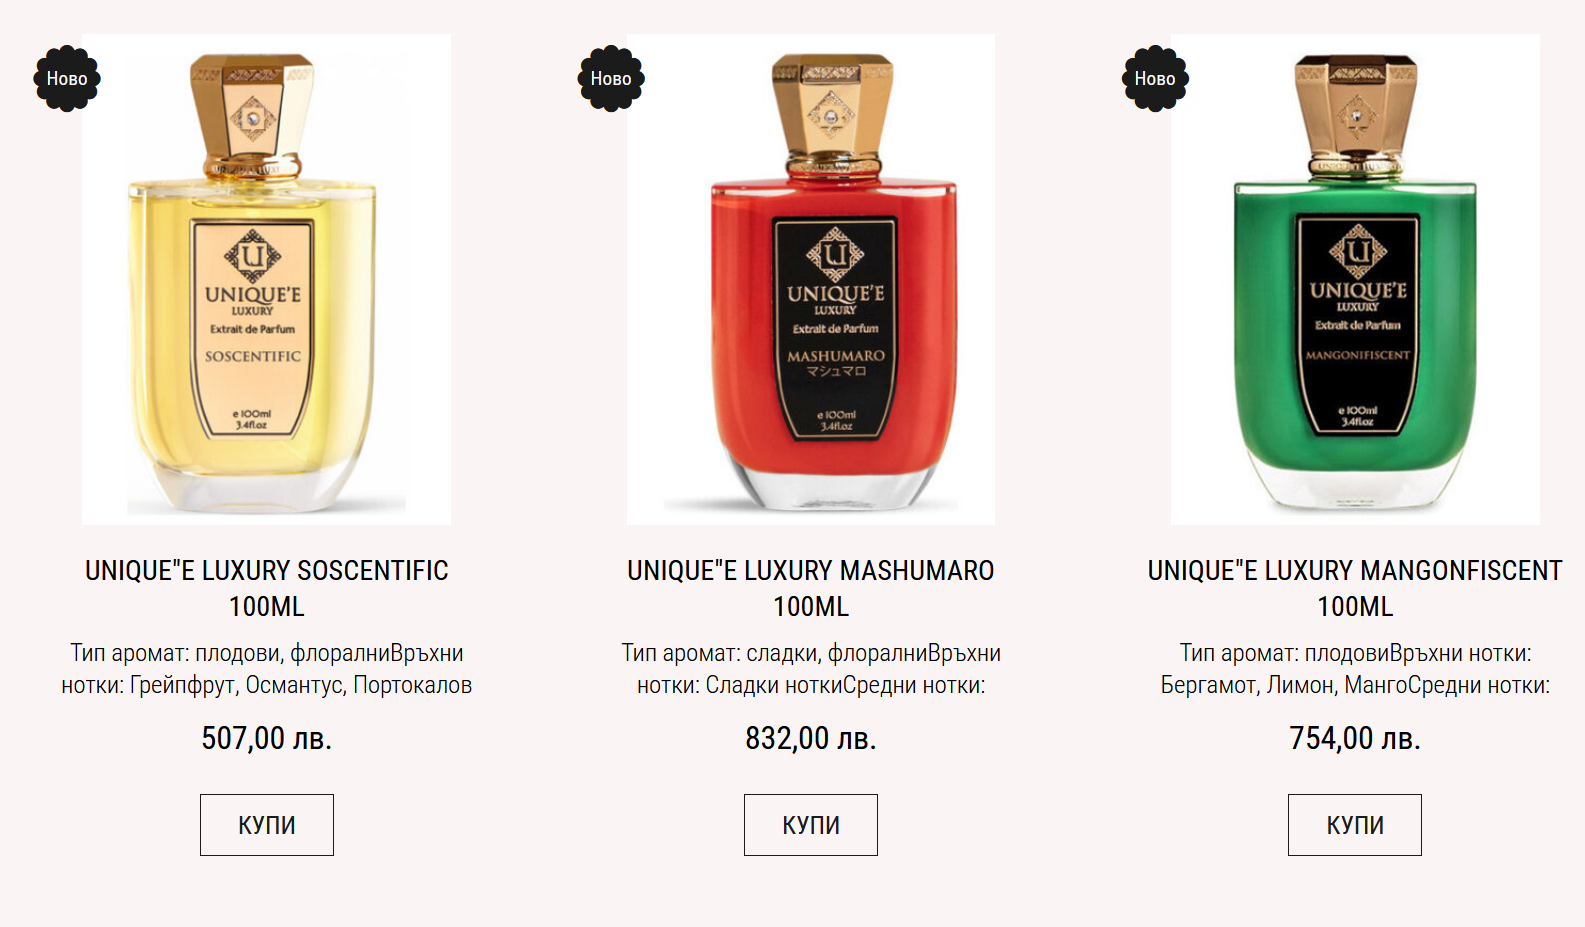Open the yellow Soscentific perfume bottle image

[266, 279]
